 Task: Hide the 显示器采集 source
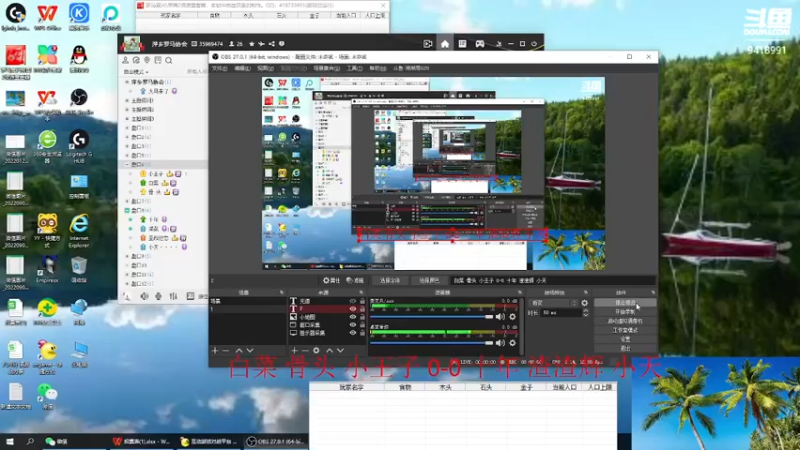[x=353, y=333]
